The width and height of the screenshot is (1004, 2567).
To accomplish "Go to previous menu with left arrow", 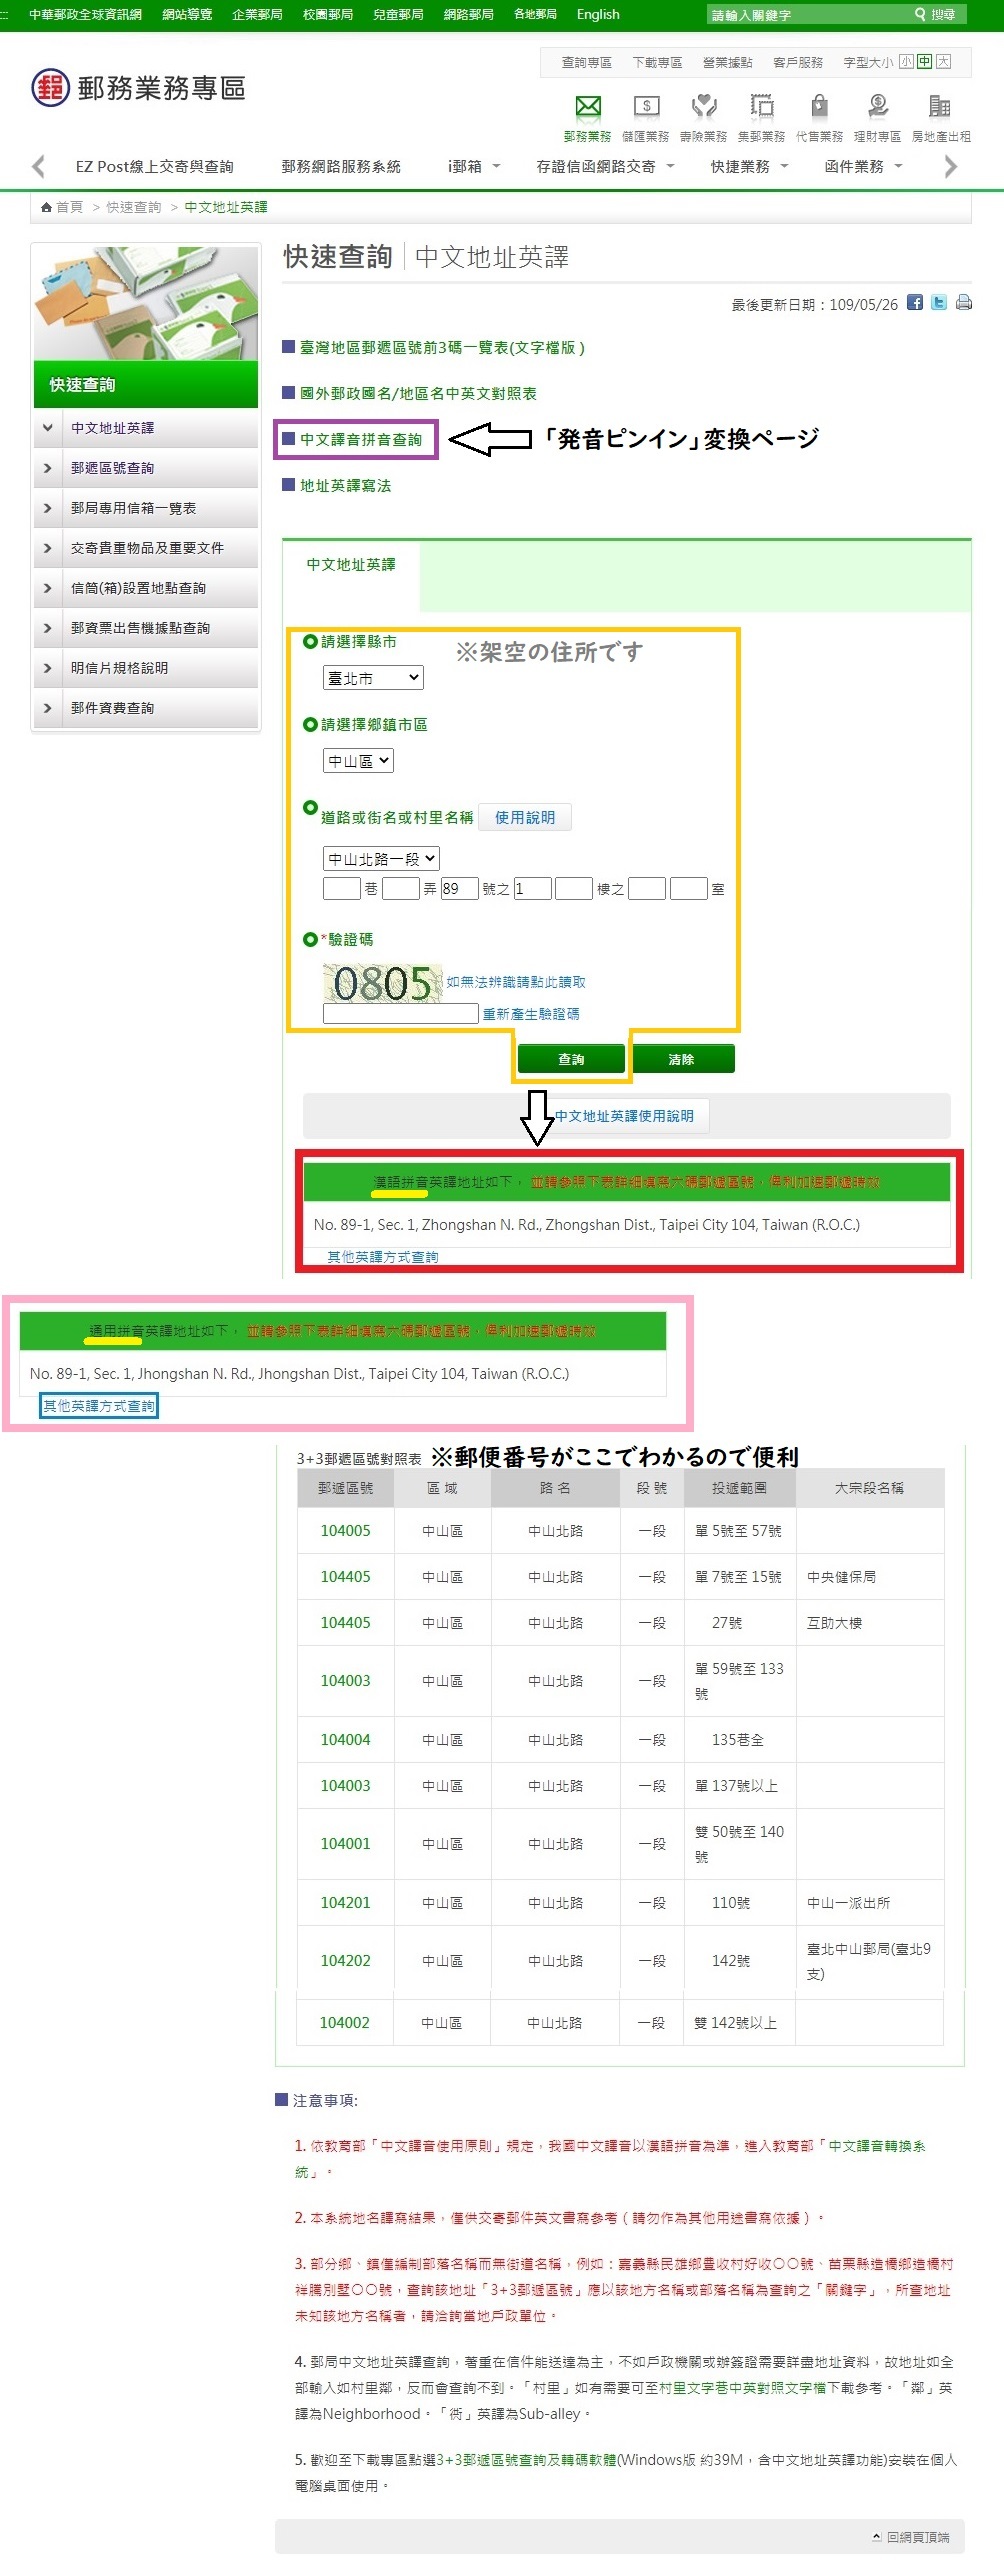I will [x=38, y=166].
